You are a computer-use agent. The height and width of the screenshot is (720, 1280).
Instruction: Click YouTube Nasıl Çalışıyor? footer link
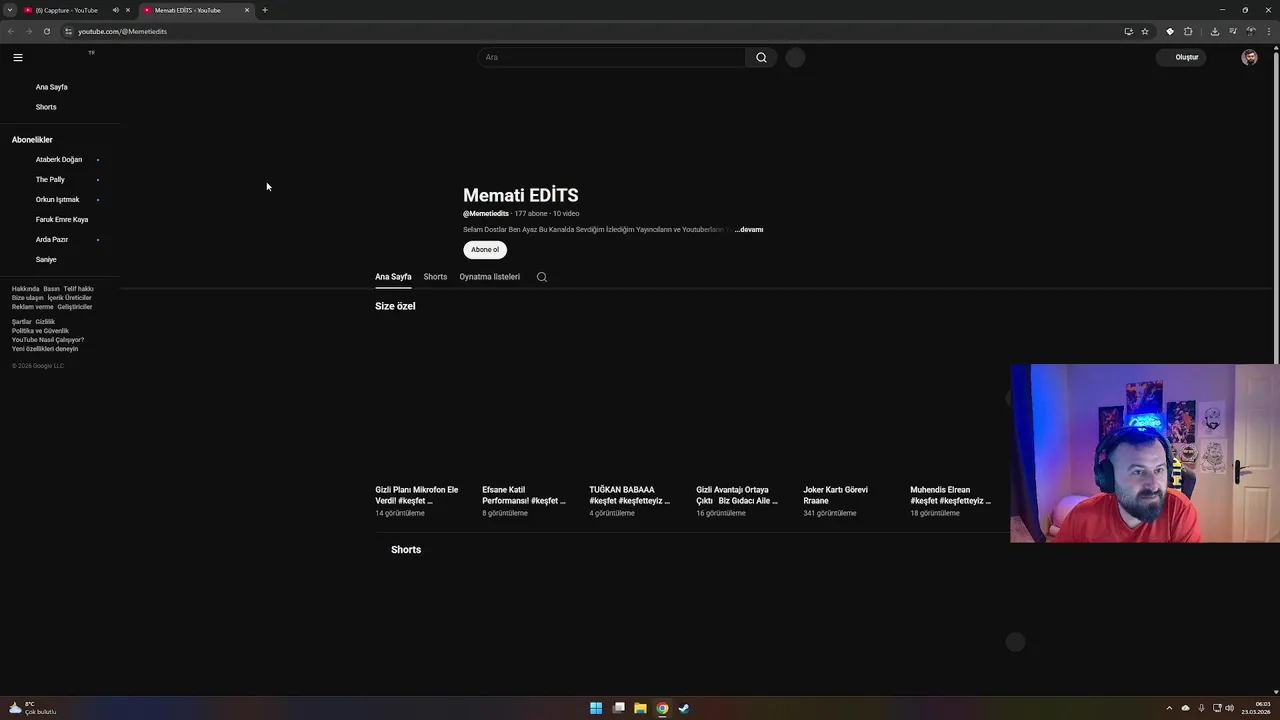coord(48,340)
